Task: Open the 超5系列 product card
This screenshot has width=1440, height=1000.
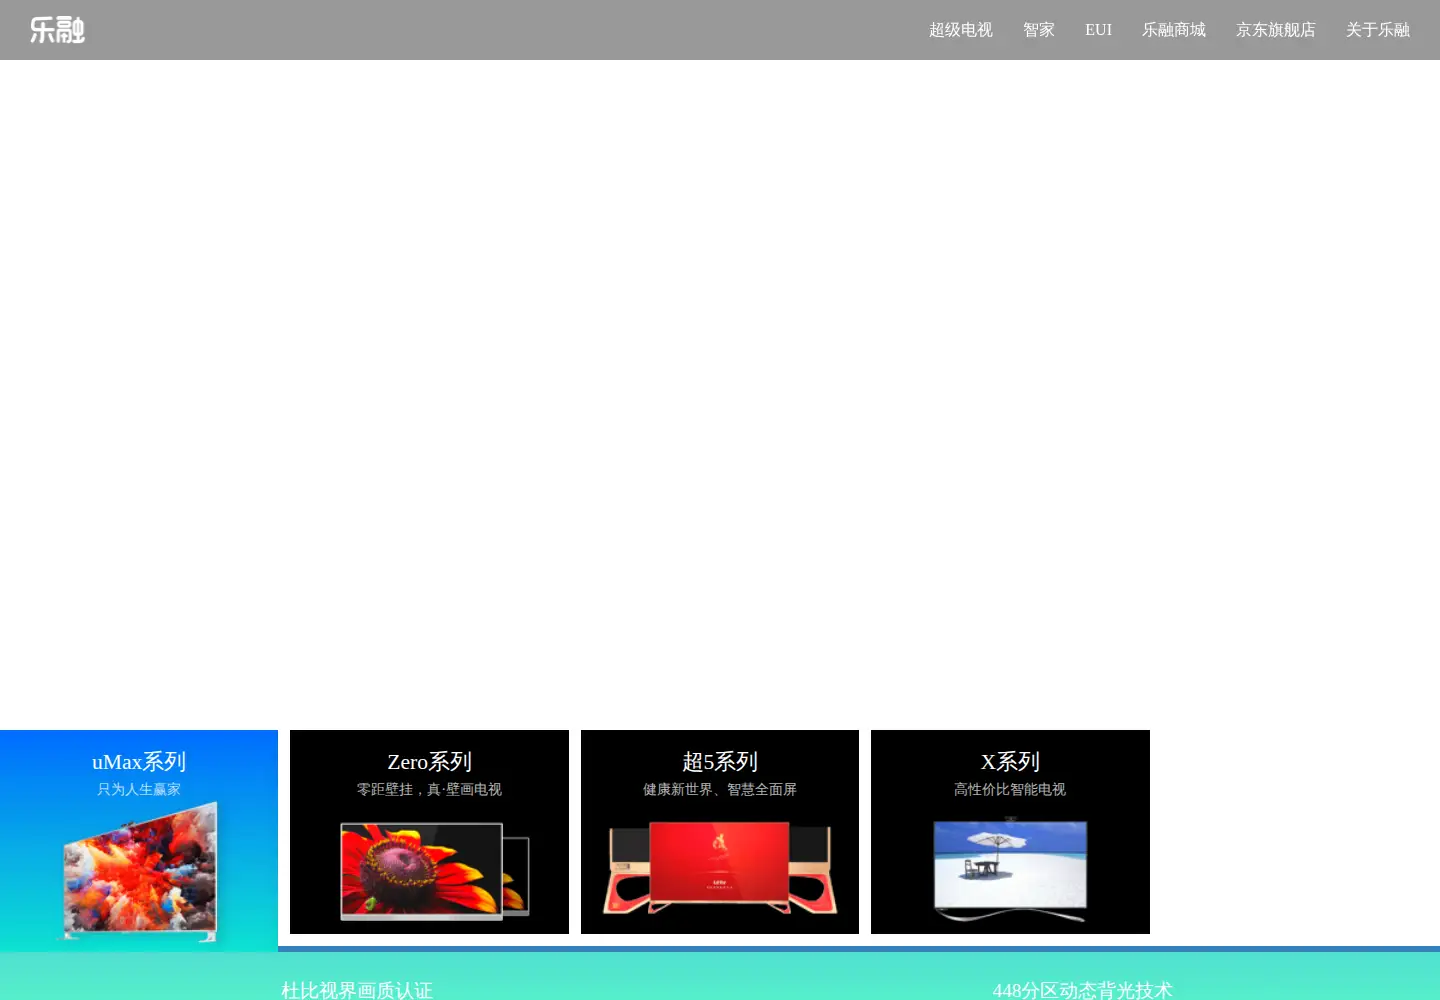Action: pyautogui.click(x=720, y=832)
